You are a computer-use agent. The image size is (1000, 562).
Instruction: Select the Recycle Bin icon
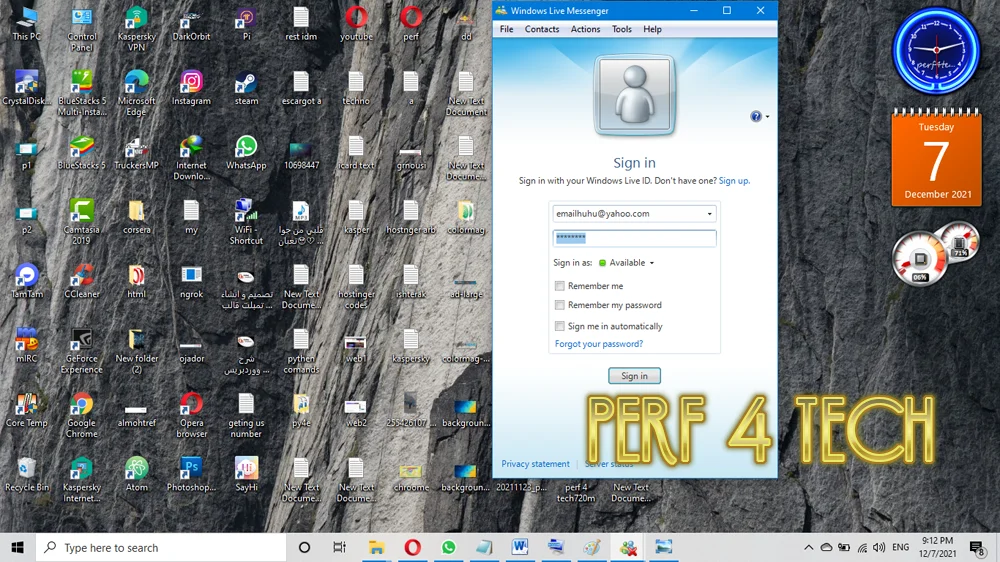pyautogui.click(x=26, y=475)
